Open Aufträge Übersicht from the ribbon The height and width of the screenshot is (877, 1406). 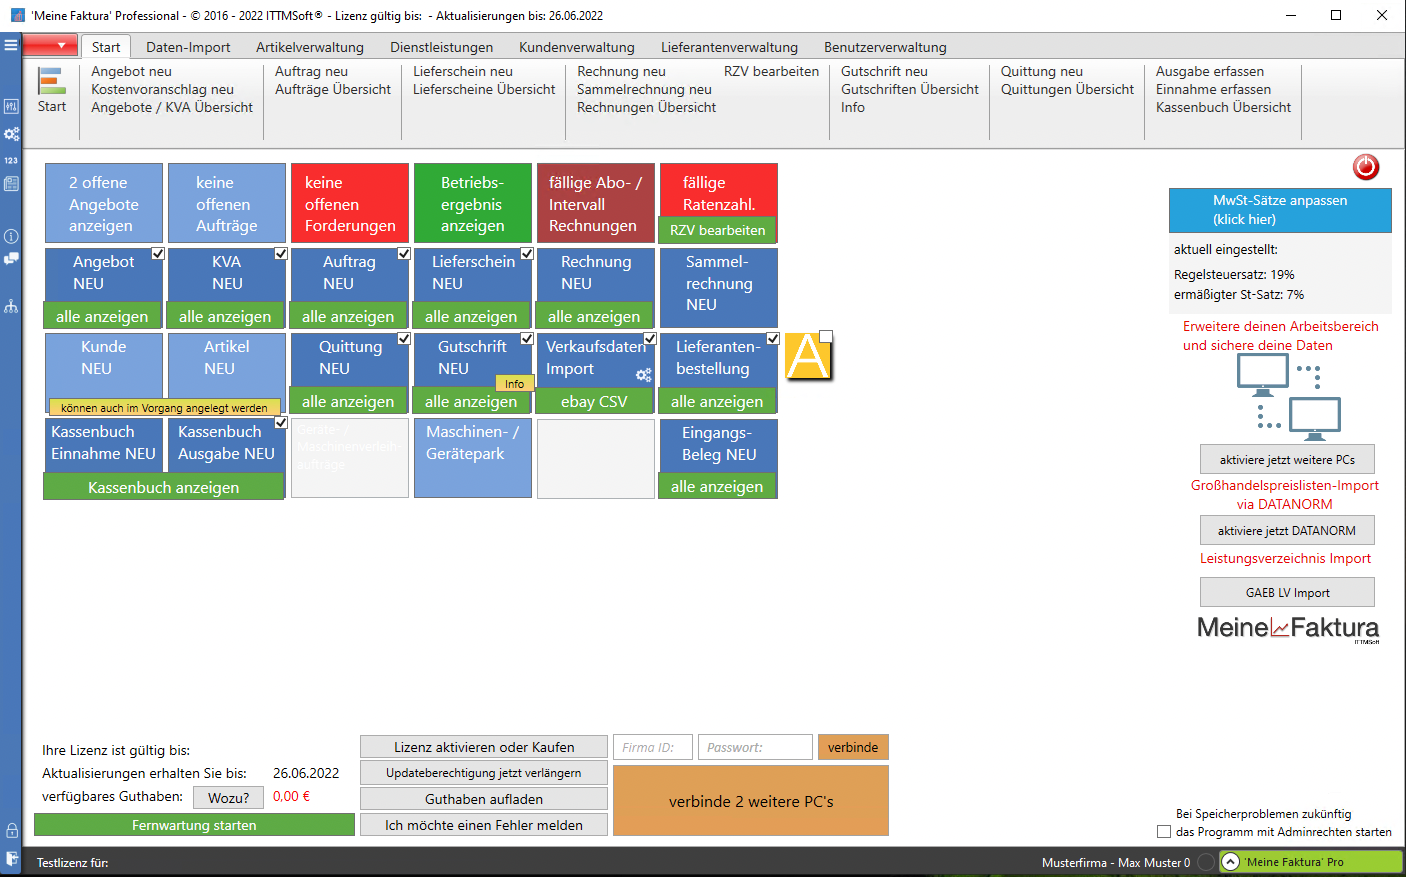tap(333, 89)
